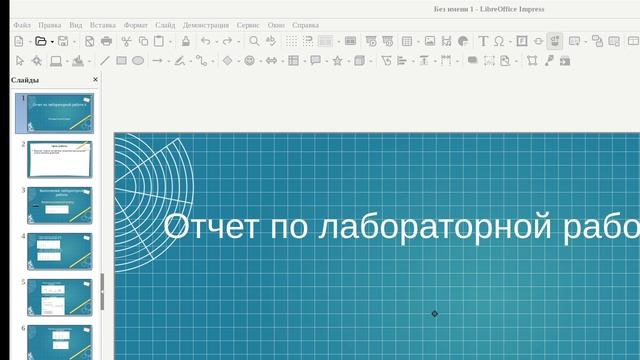Run the spelling check
Image resolution: width=640 pixels, height=360 pixels.
pyautogui.click(x=271, y=41)
